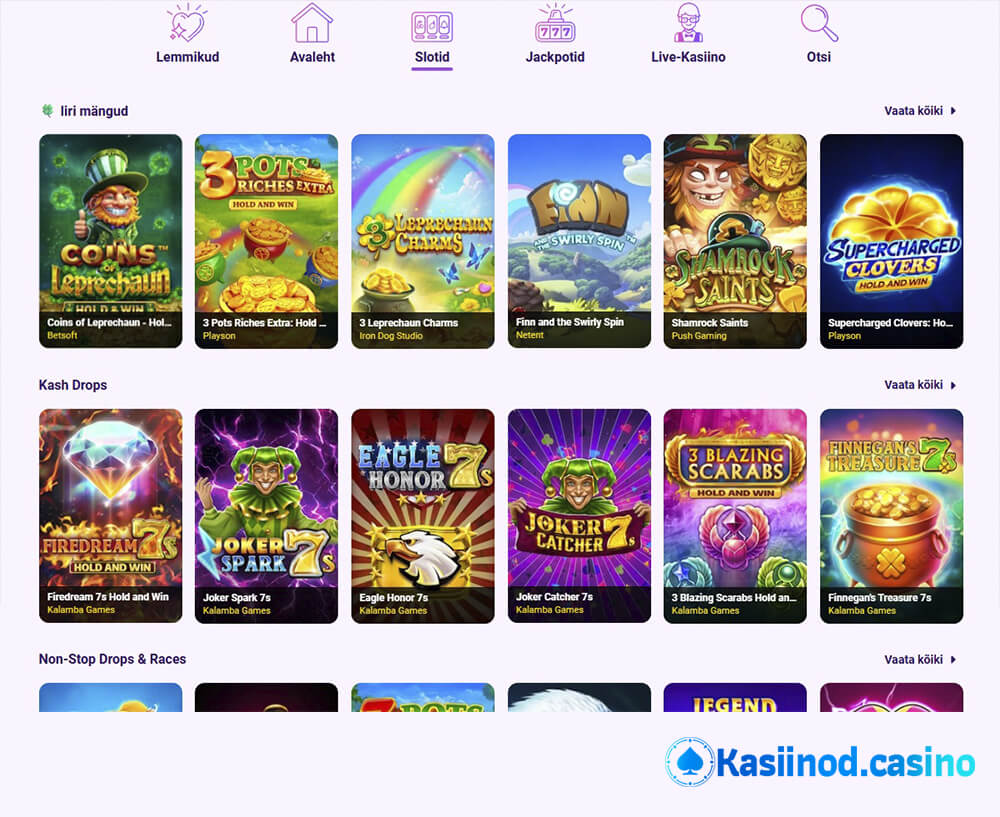Viewport: 1000px width, 817px height.
Task: Open the Non-Stop Drops & Races heading
Action: click(x=112, y=659)
